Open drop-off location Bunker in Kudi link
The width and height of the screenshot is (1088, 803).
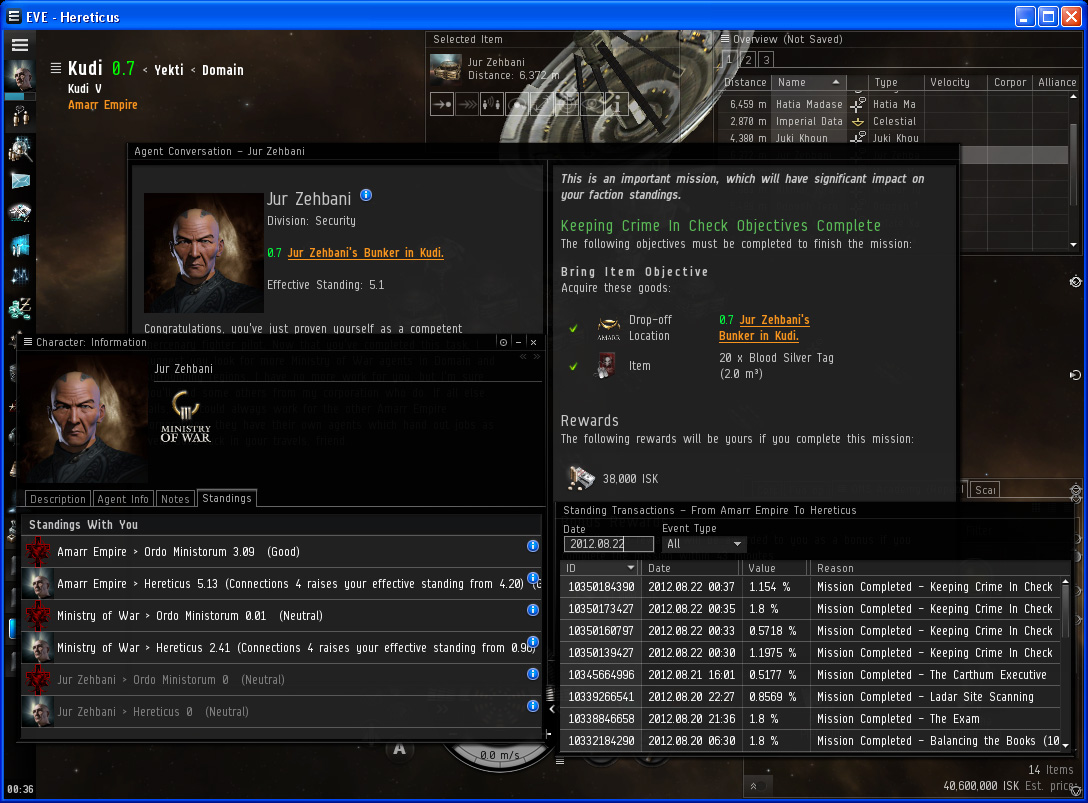pyautogui.click(x=764, y=328)
